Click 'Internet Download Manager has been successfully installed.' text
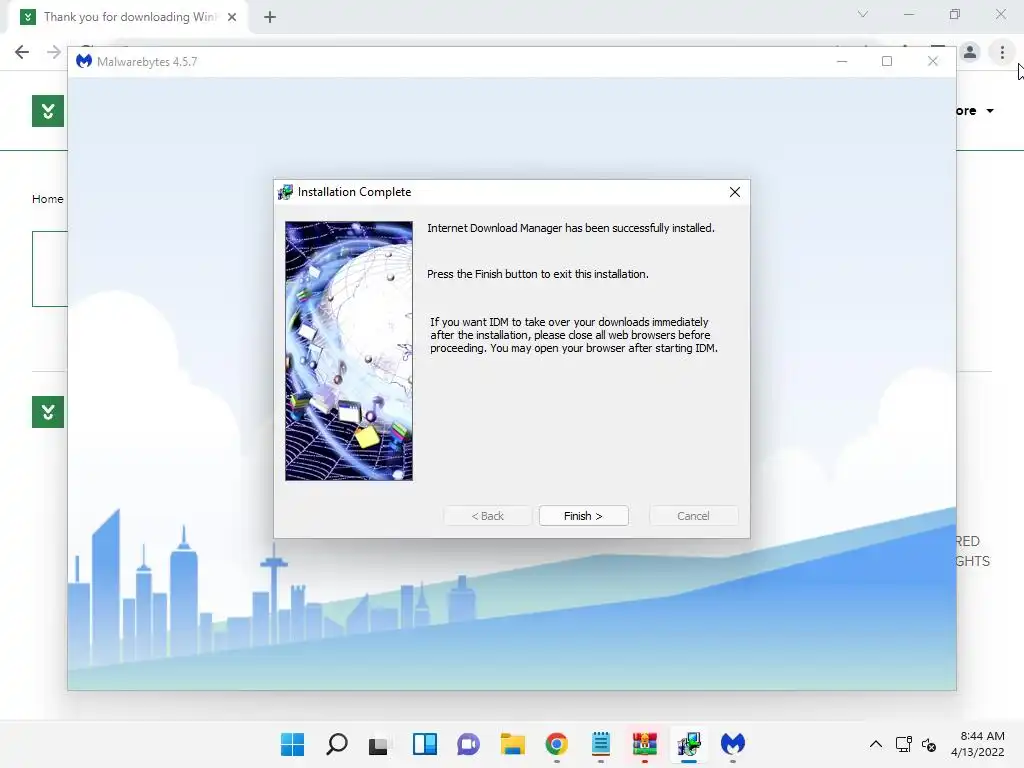 571,228
